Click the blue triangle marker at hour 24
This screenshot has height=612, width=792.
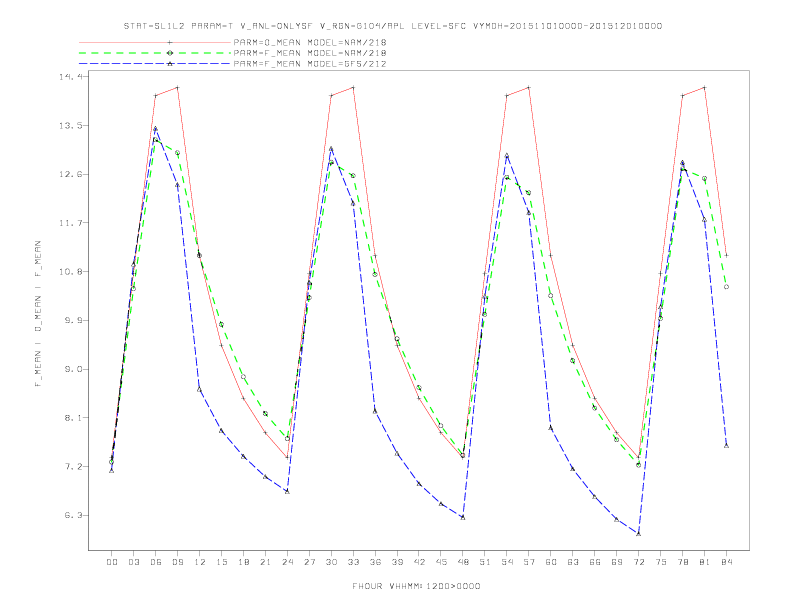point(287,491)
